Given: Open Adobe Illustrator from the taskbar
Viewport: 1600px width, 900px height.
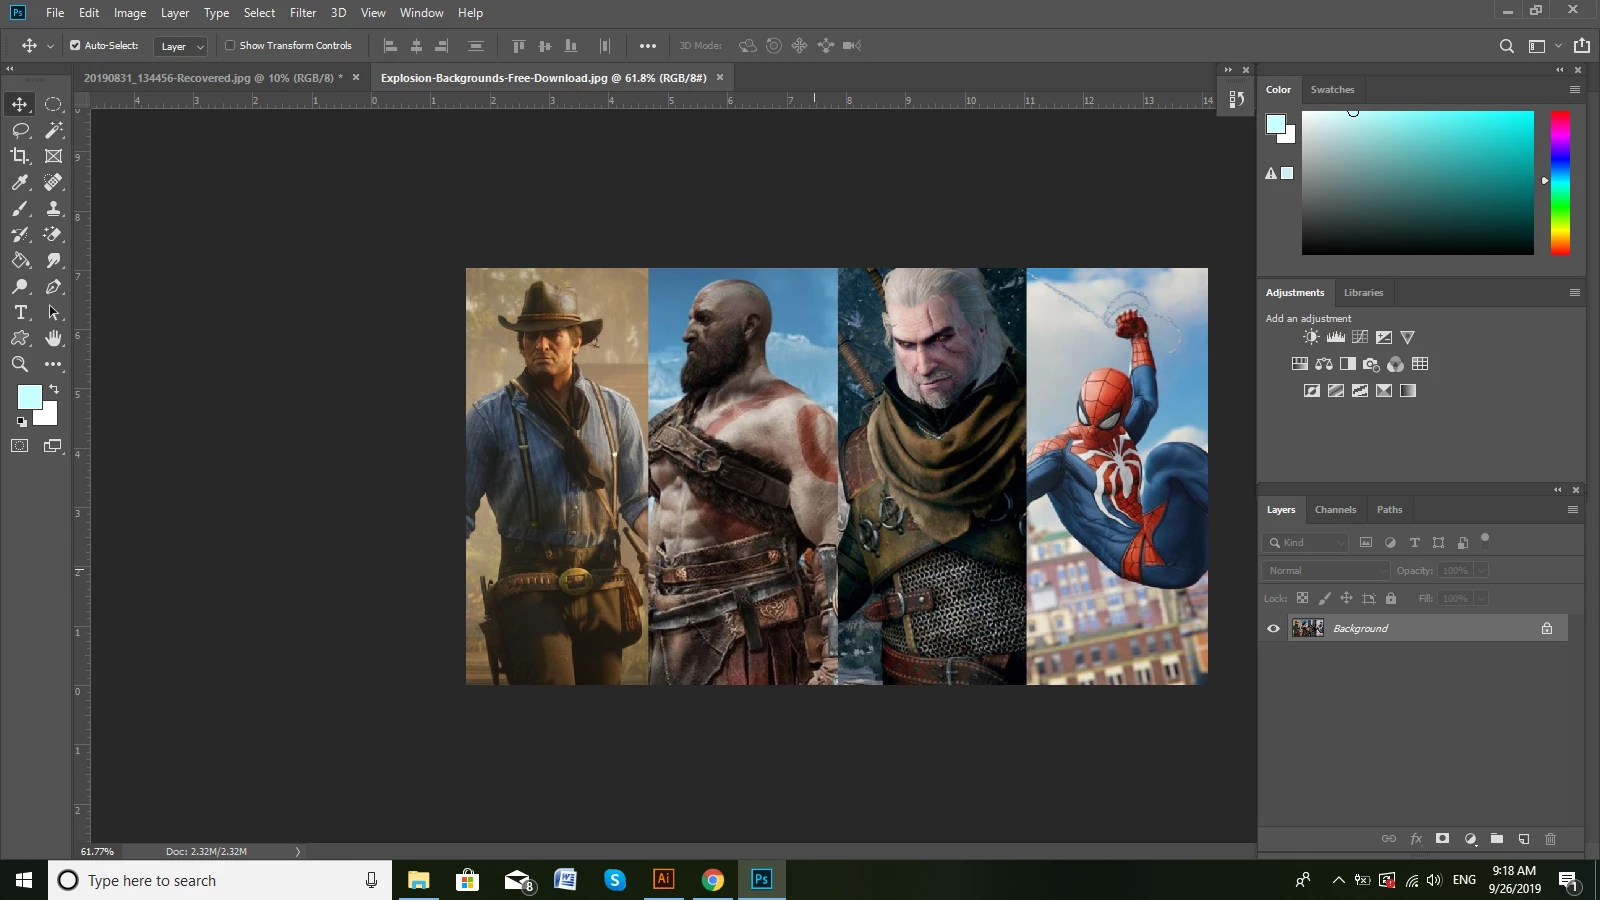Looking at the screenshot, I should tap(663, 880).
